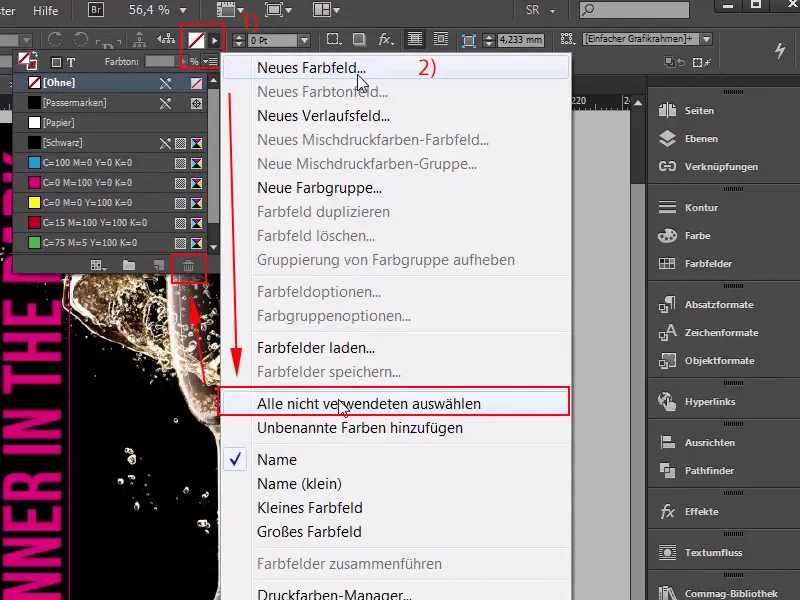Image resolution: width=800 pixels, height=600 pixels.
Task: Select the C=100 M=0 Y=0 K=0 cyan swatch
Action: (110, 163)
